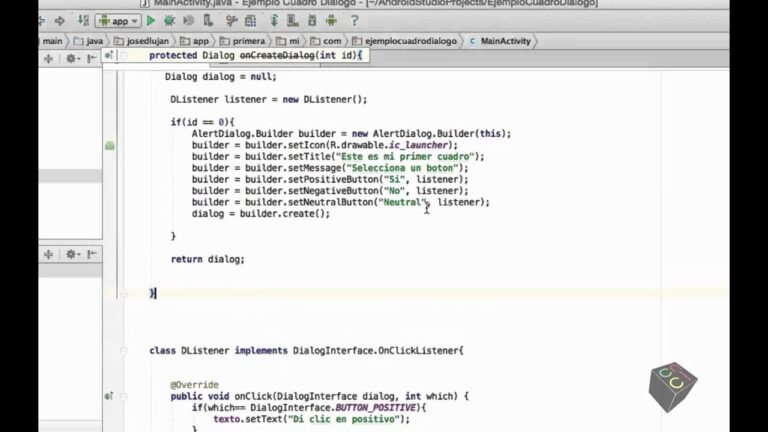Open the SDK Manager icon
The image size is (768, 432).
312,21
